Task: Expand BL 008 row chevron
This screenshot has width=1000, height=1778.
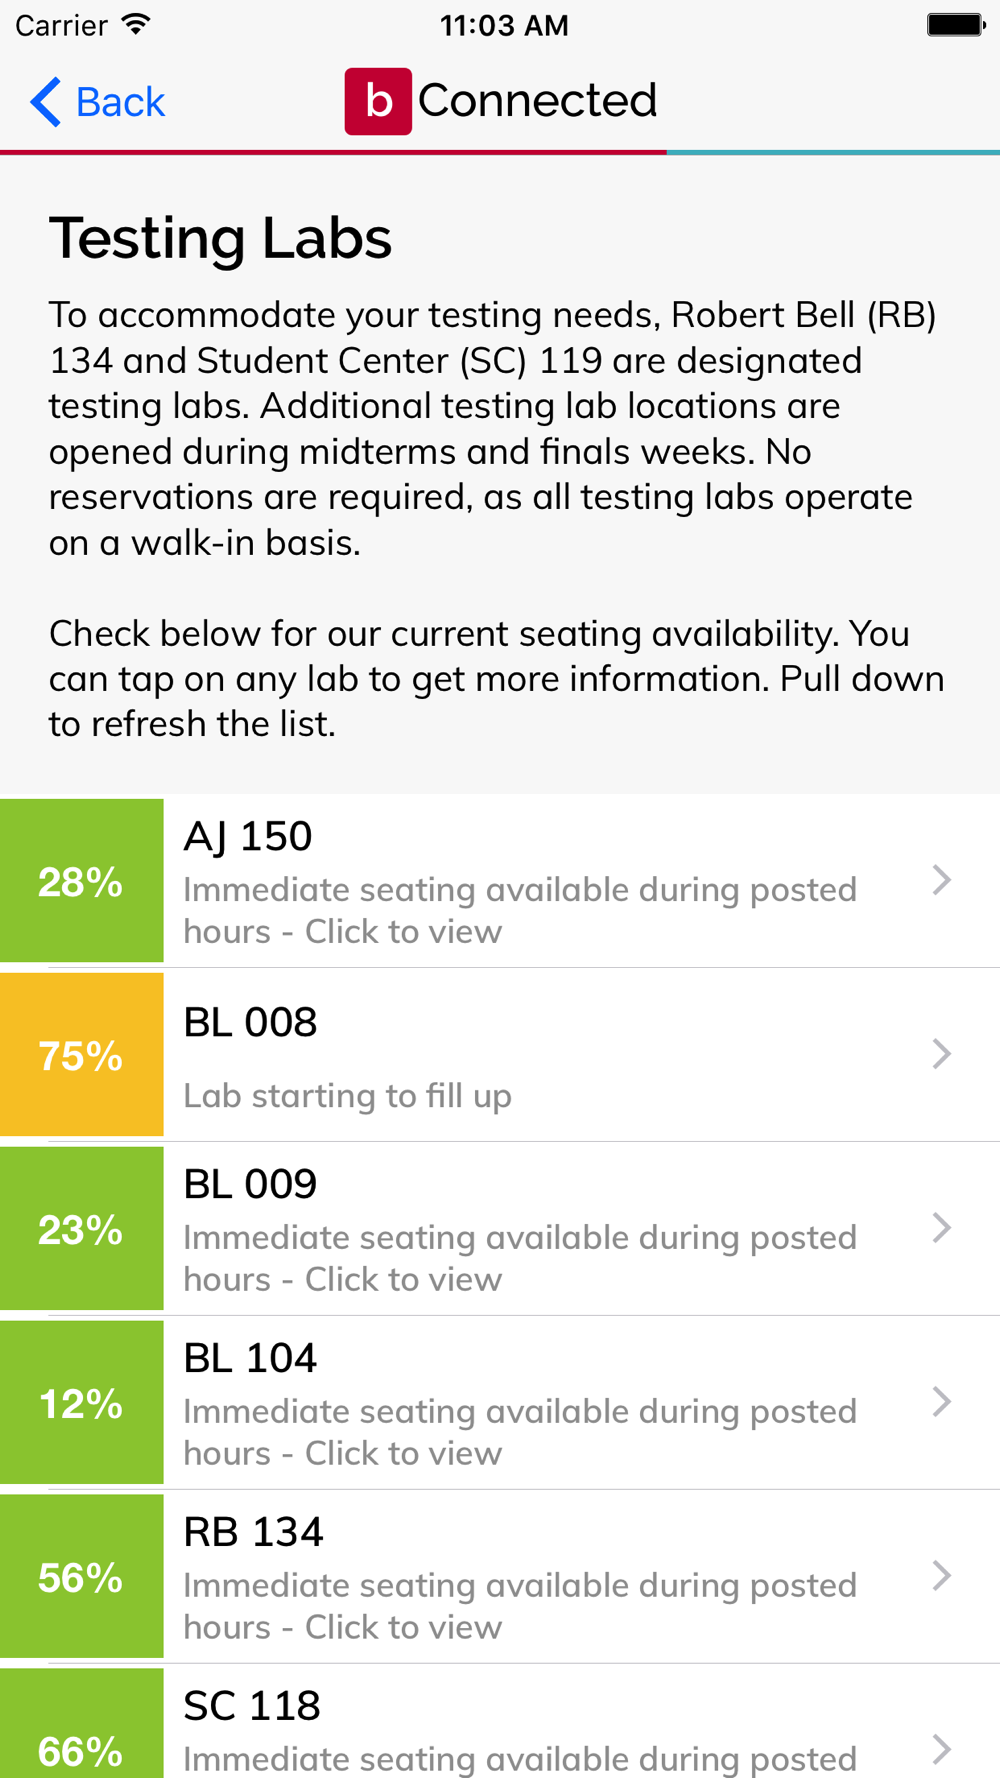Action: [940, 1054]
